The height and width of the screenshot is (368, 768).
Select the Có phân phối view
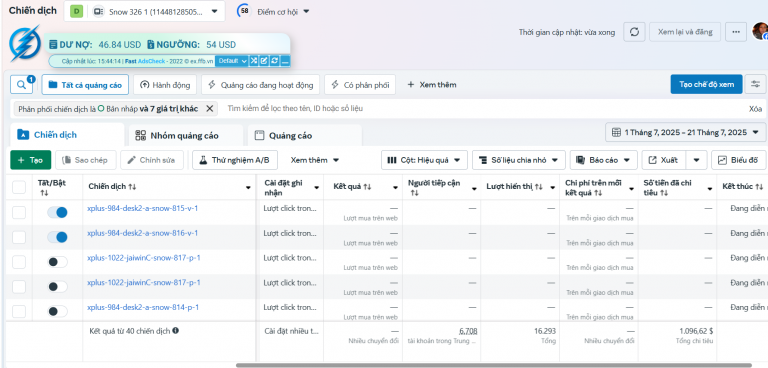point(360,85)
